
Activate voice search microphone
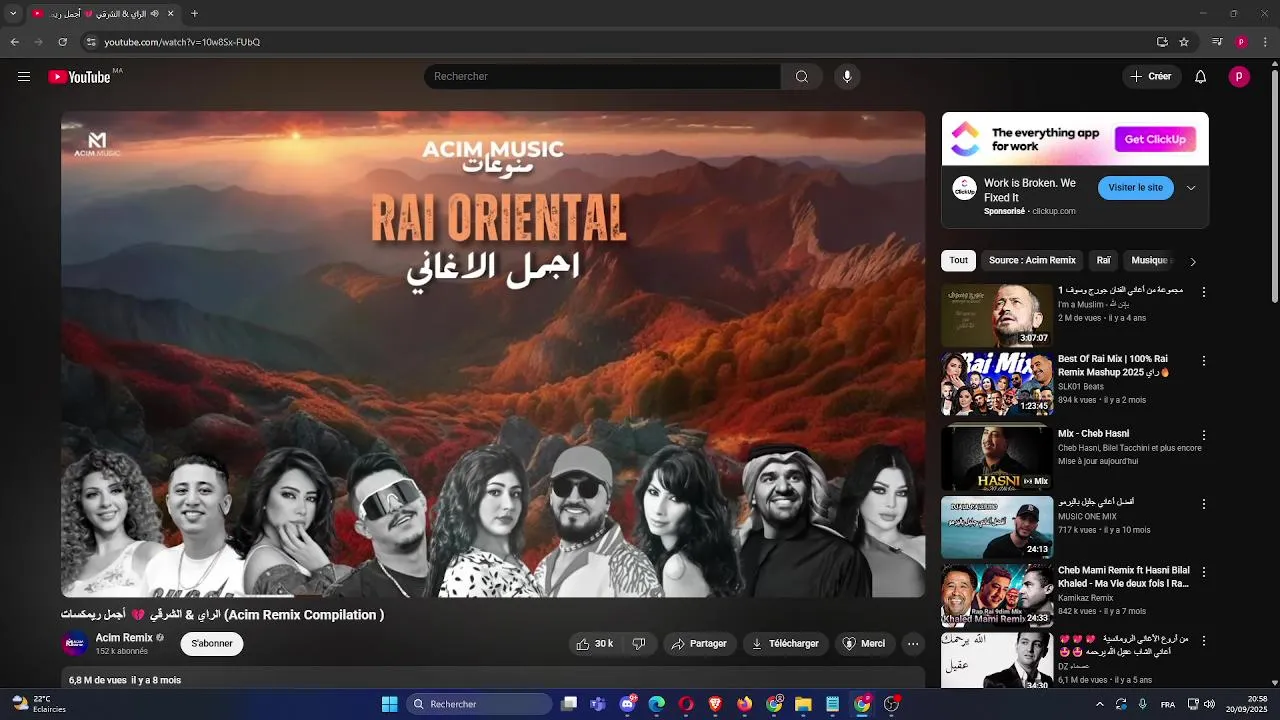click(847, 77)
